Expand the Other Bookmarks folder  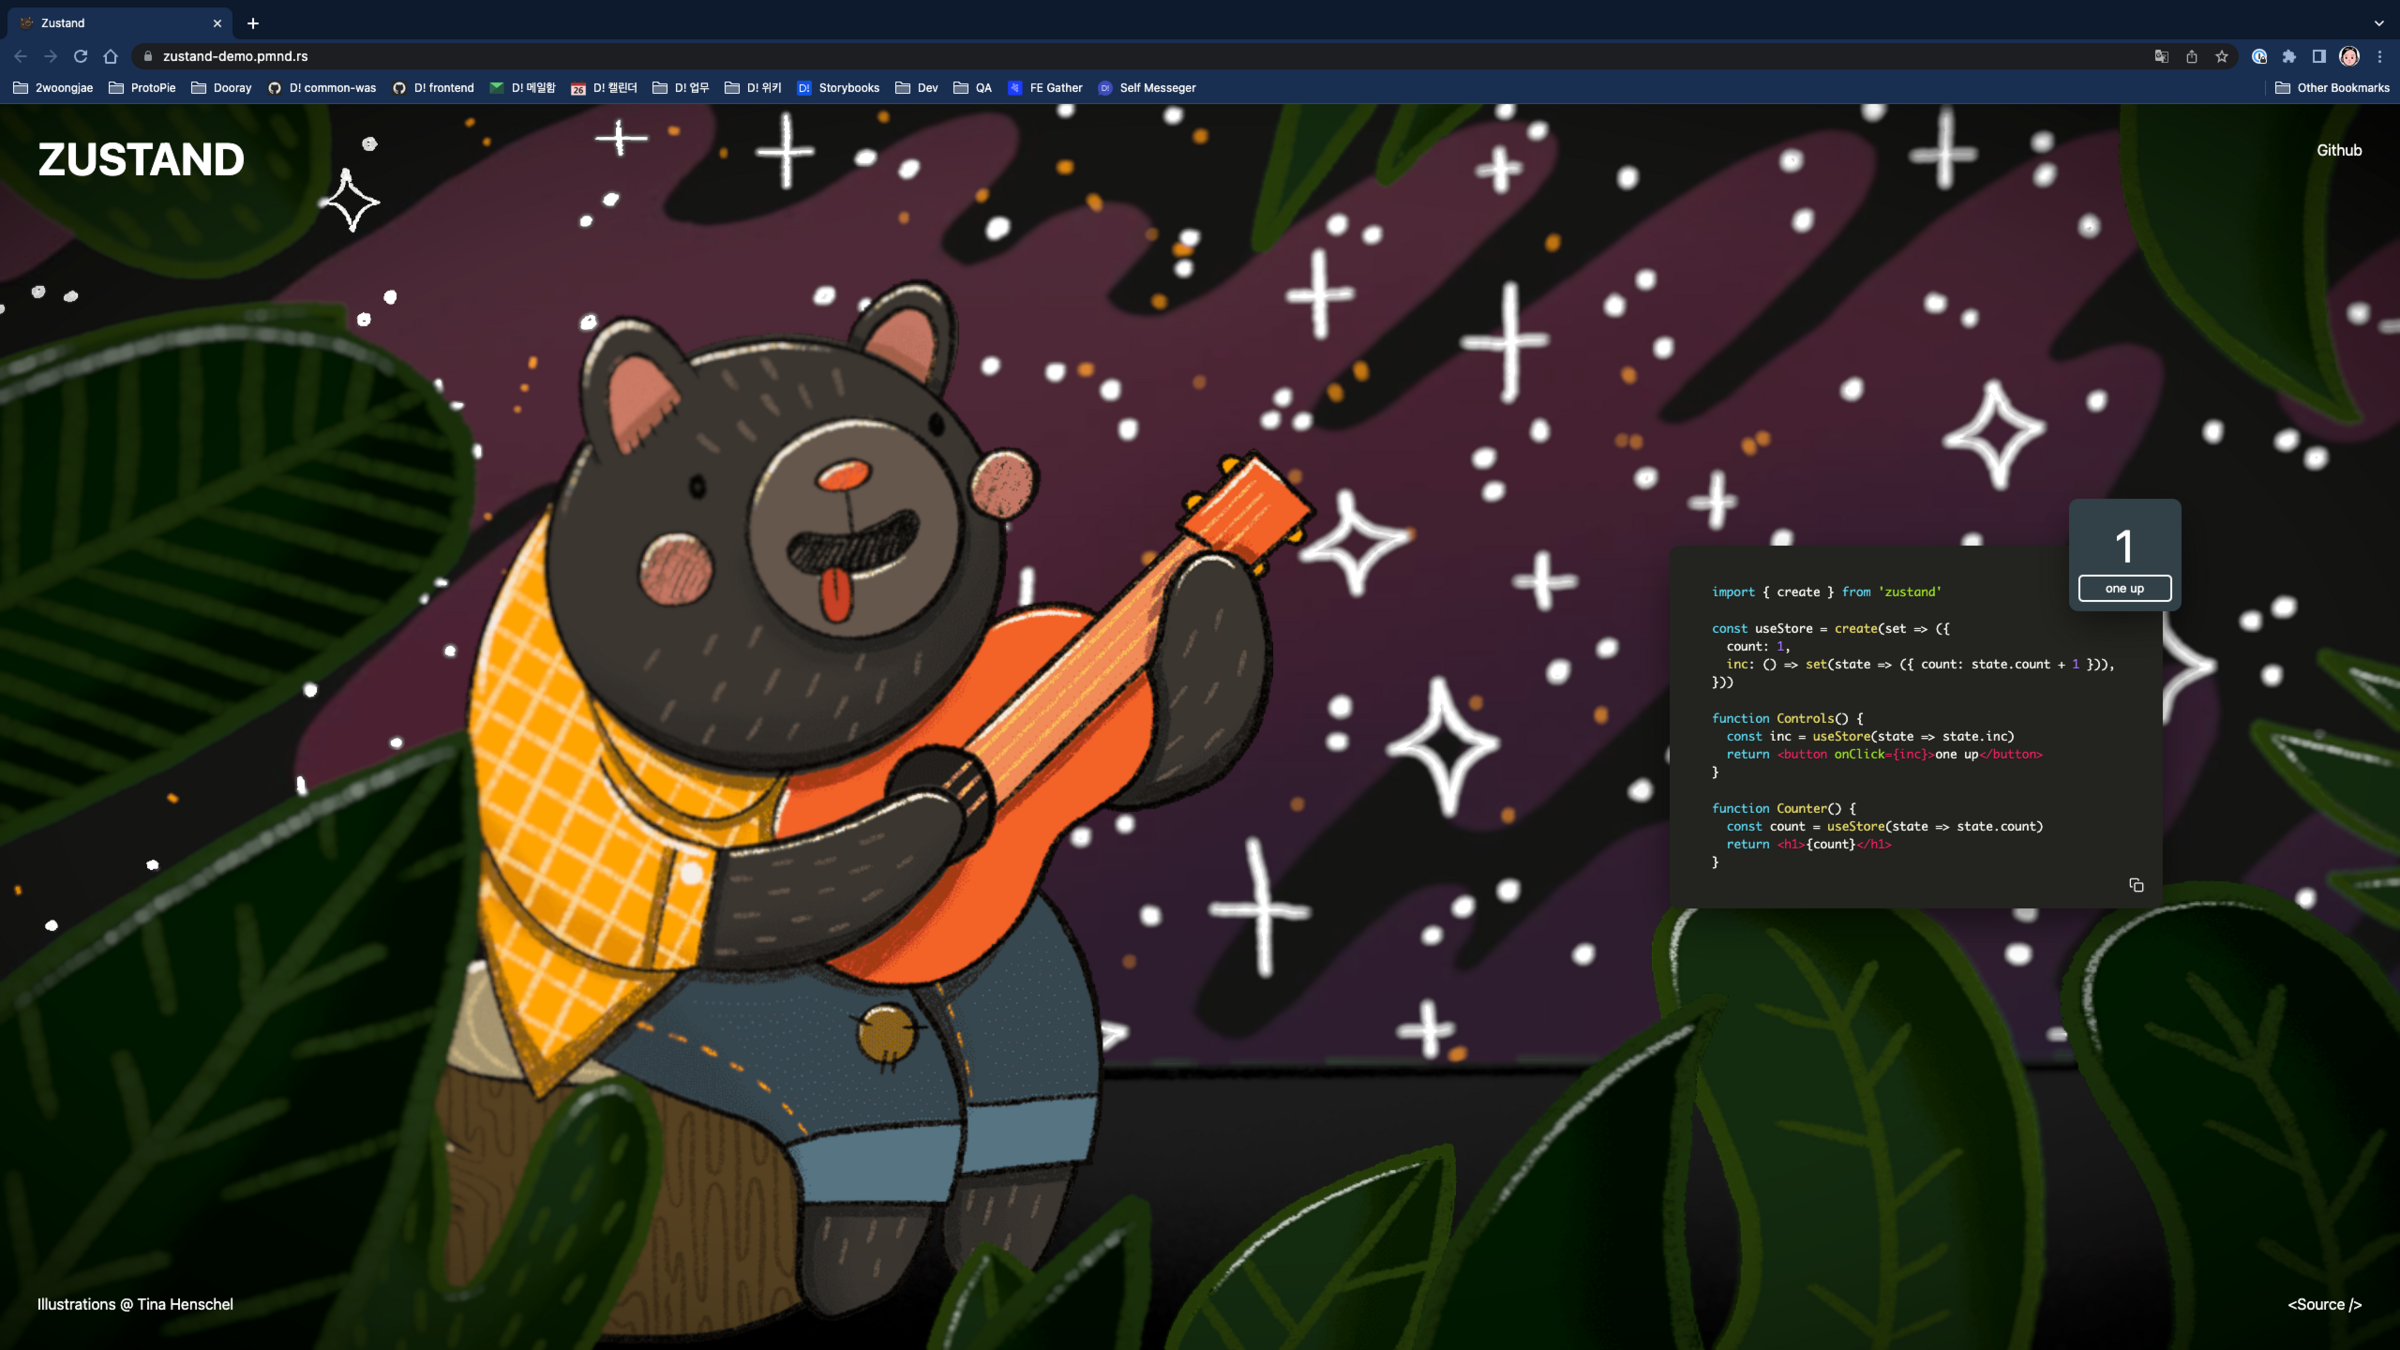2332,88
